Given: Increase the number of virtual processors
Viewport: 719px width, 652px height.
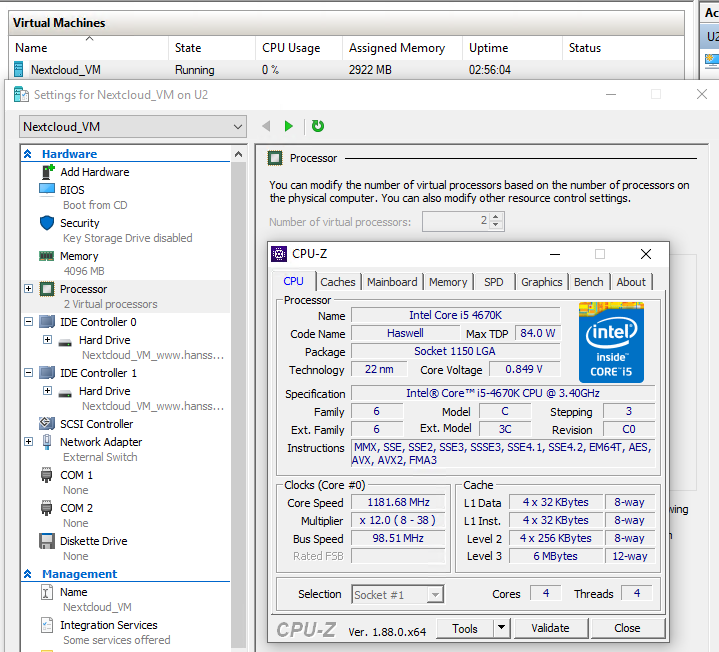Looking at the screenshot, I should 495,217.
